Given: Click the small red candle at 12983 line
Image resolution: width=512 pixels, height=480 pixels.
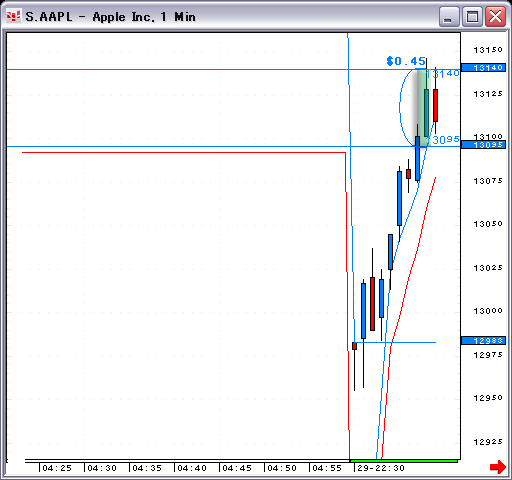Looking at the screenshot, I should tap(354, 346).
